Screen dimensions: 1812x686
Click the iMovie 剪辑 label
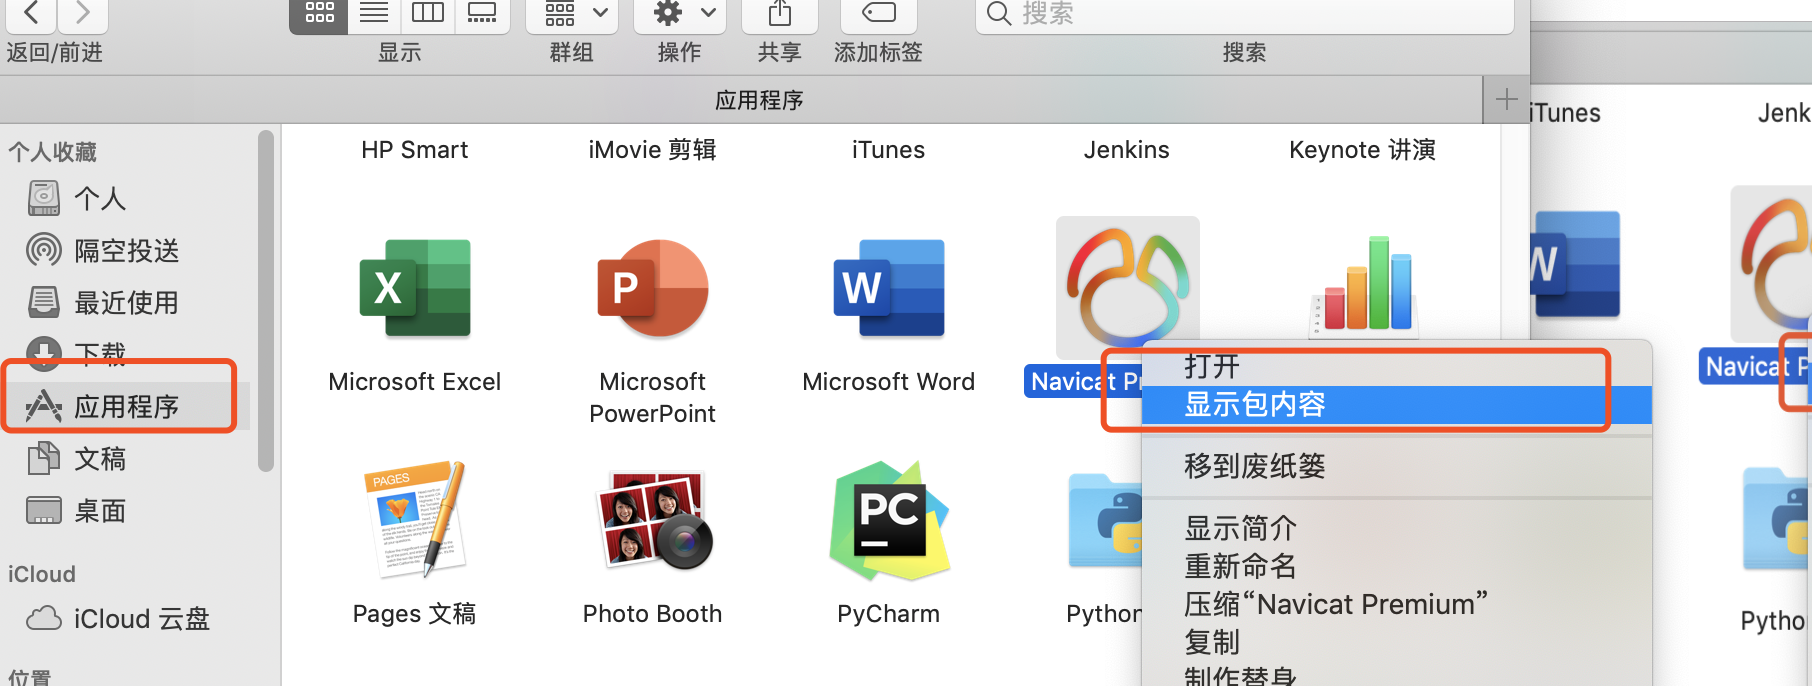(x=653, y=150)
